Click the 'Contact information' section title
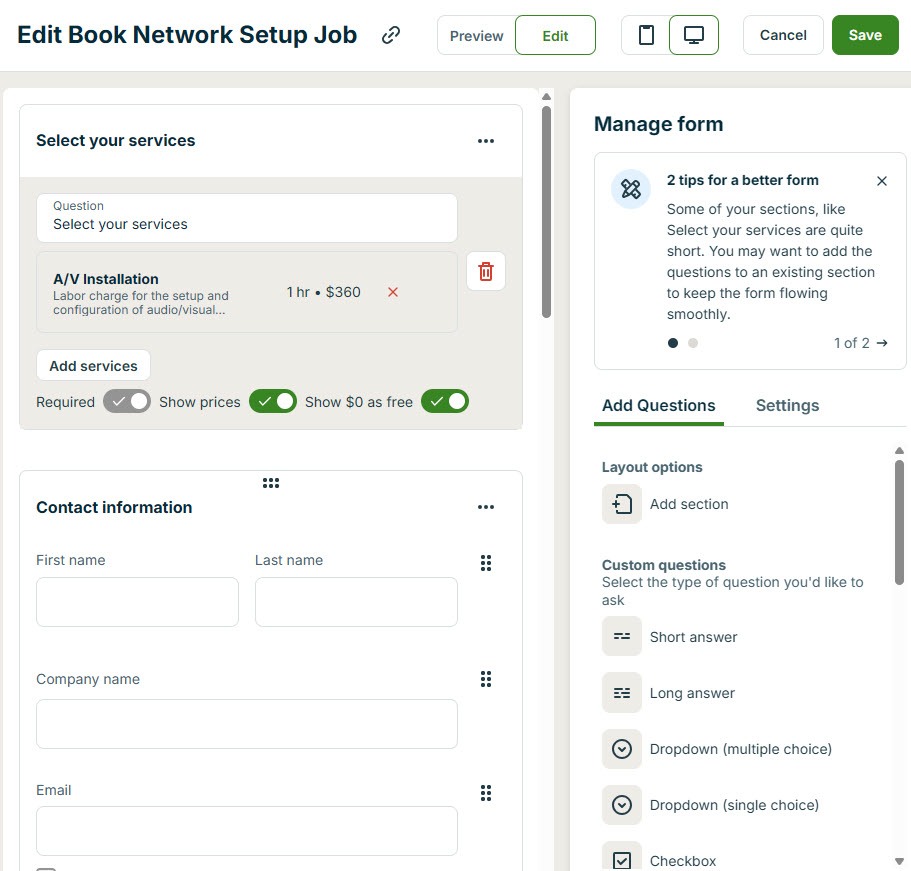The width and height of the screenshot is (911, 871). [114, 507]
